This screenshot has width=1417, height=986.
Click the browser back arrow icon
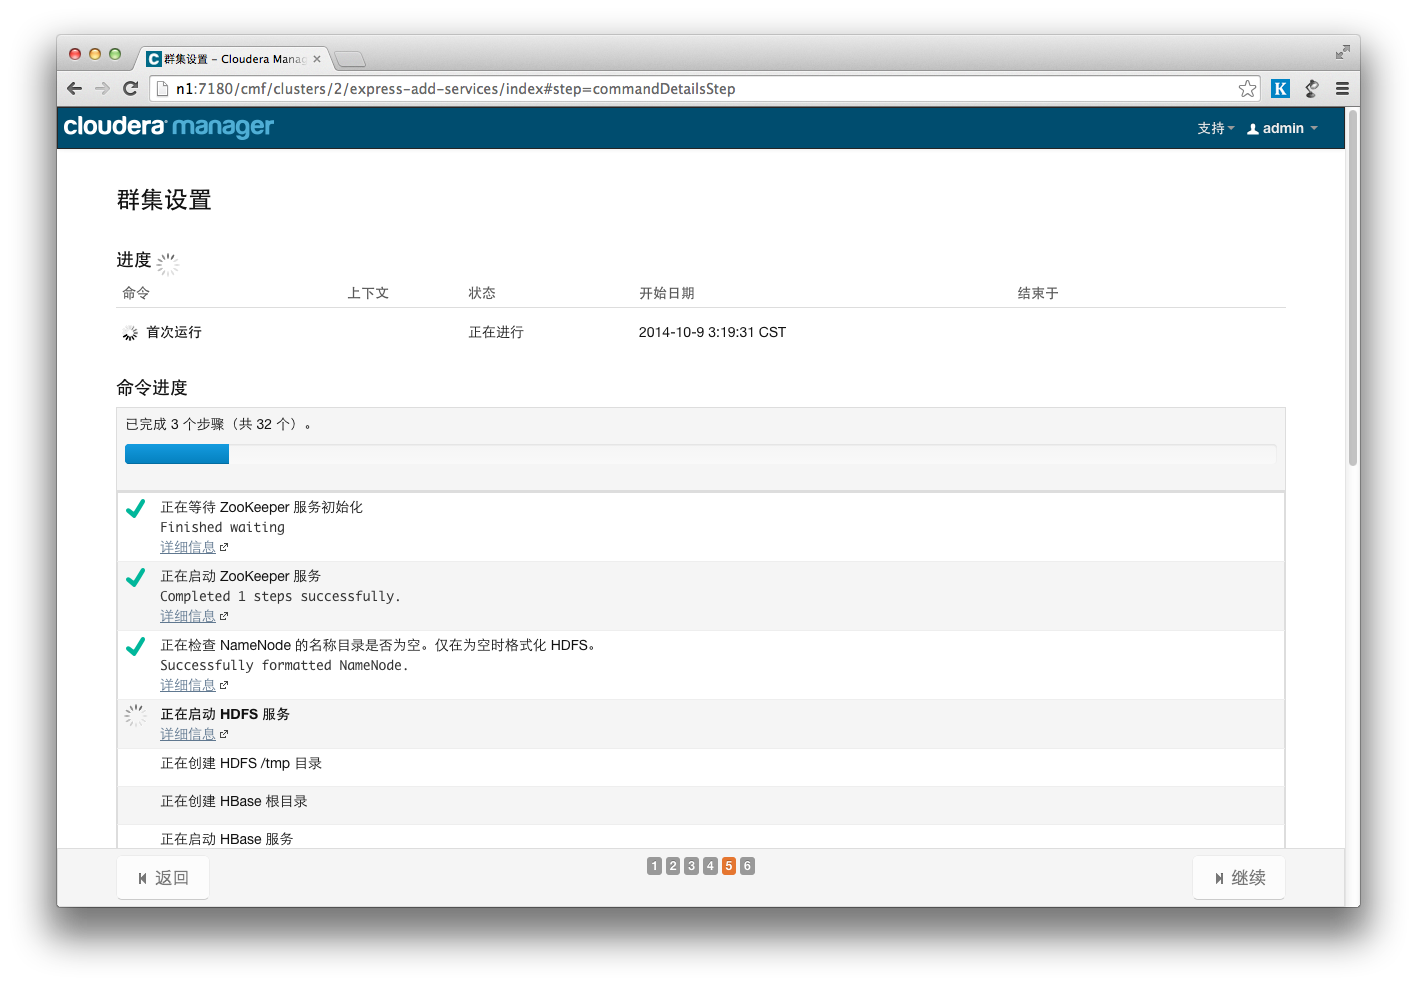pyautogui.click(x=74, y=88)
